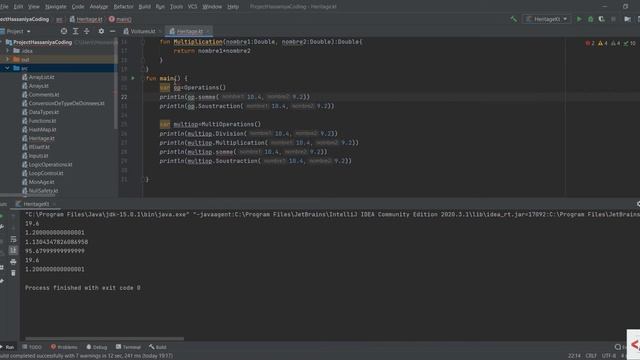Open Run panel settings gear icon

click(638, 204)
